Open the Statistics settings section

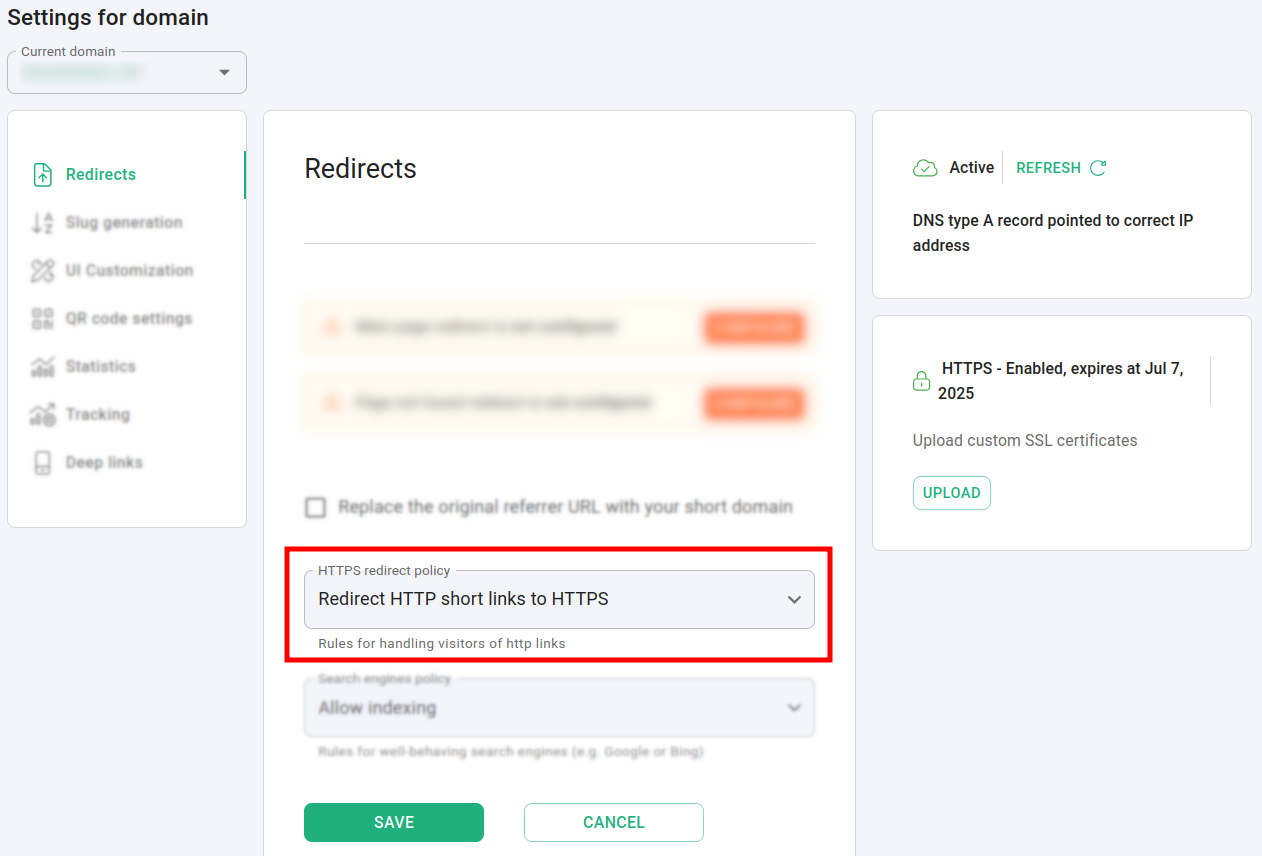100,367
